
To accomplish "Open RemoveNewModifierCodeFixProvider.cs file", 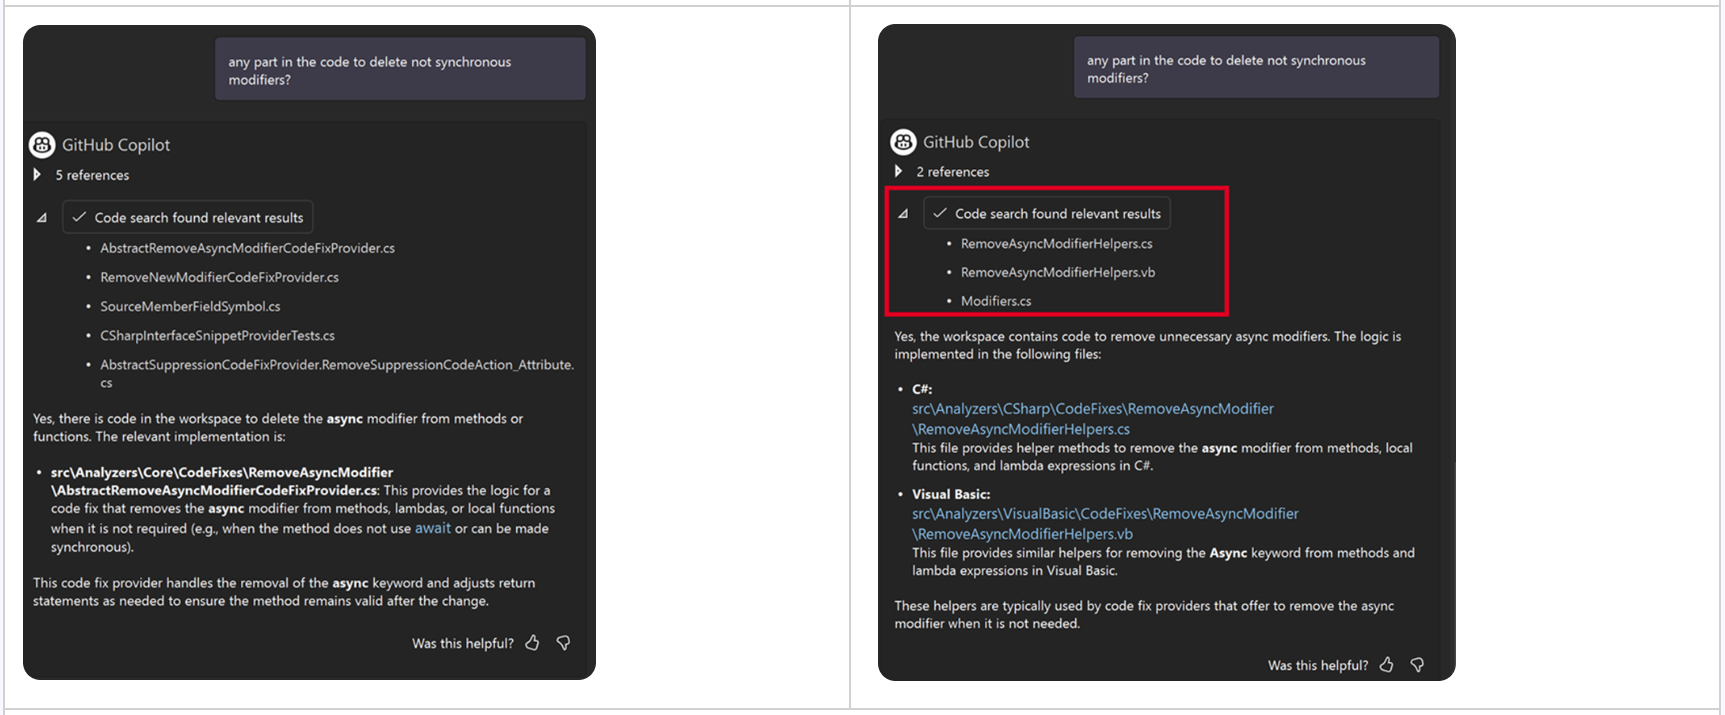I will pyautogui.click(x=219, y=277).
